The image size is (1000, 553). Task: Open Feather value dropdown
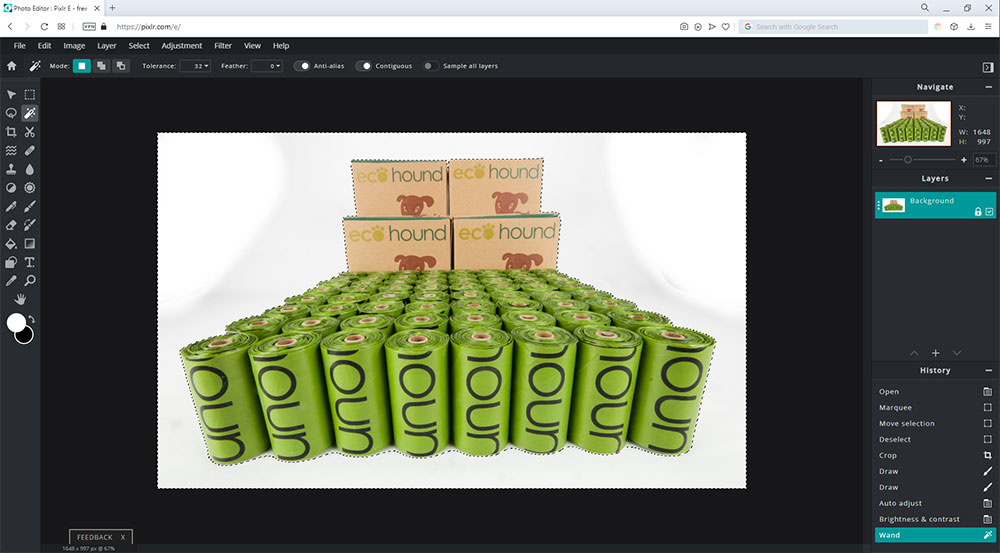point(267,66)
